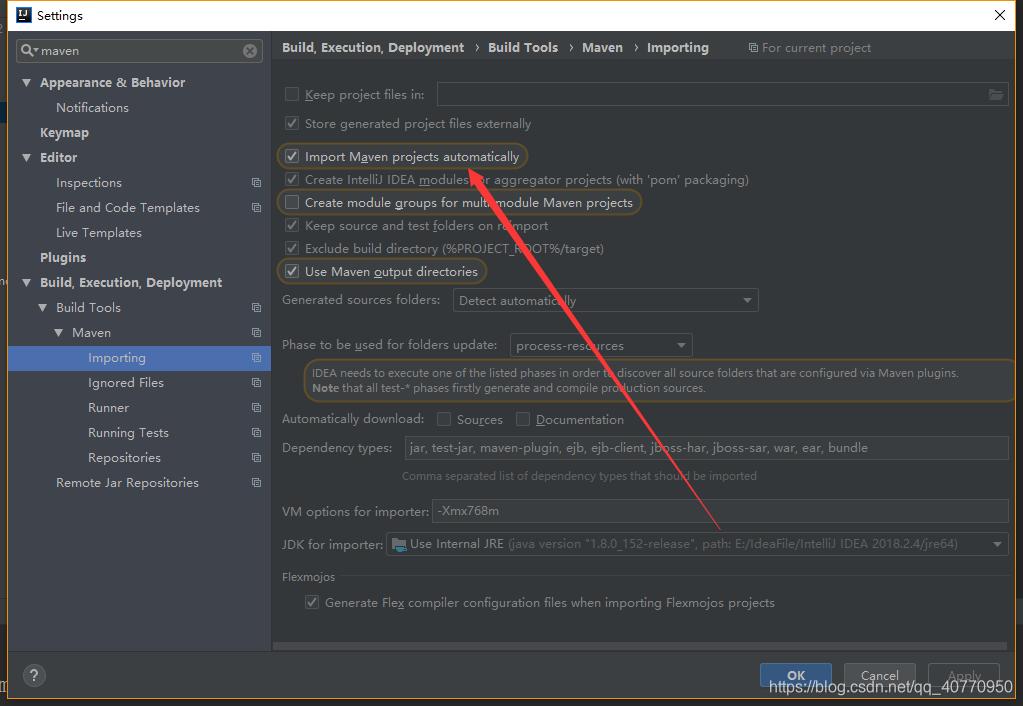Select Running Tests under Maven
Image resolution: width=1023 pixels, height=706 pixels.
128,433
